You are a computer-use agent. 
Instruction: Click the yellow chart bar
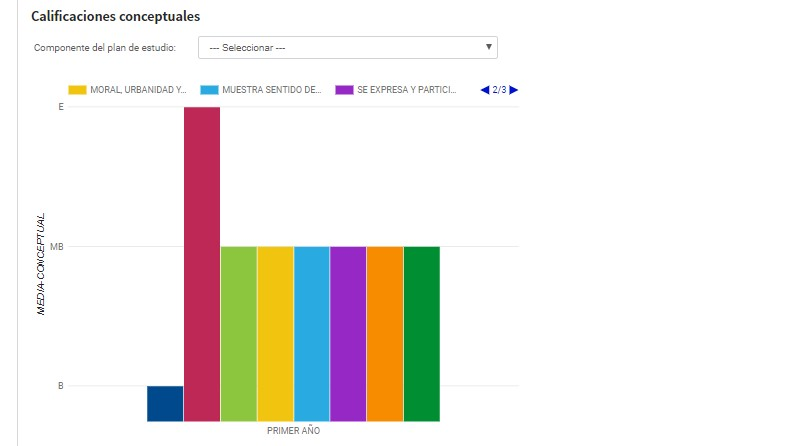tap(275, 333)
